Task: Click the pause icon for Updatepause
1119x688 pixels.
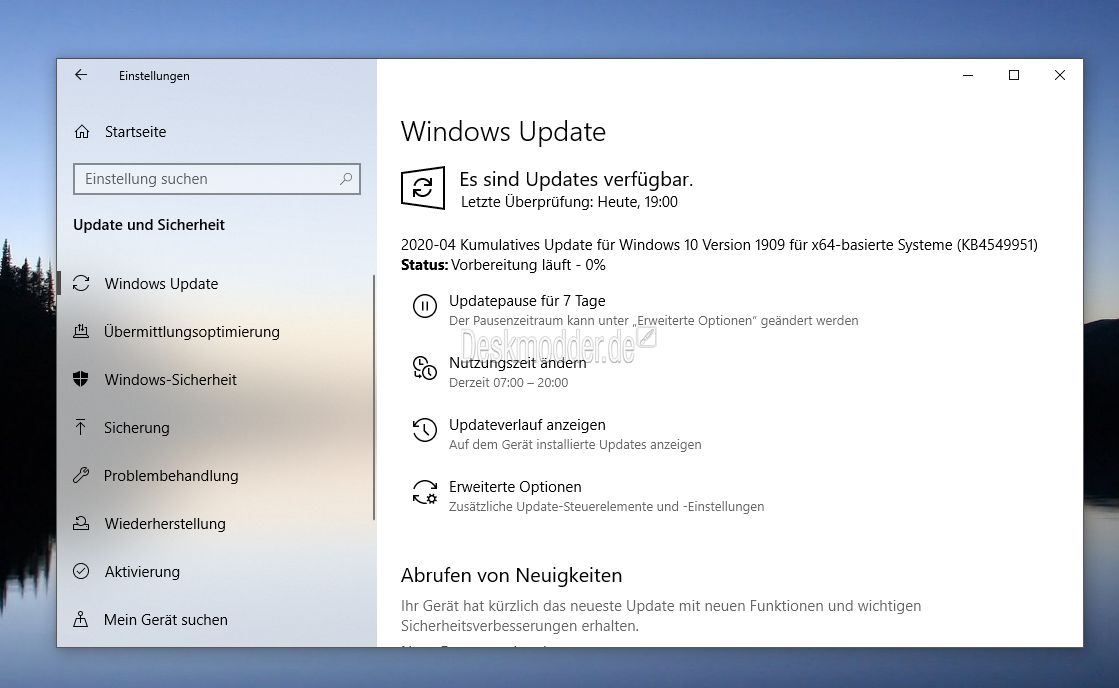Action: click(x=425, y=306)
